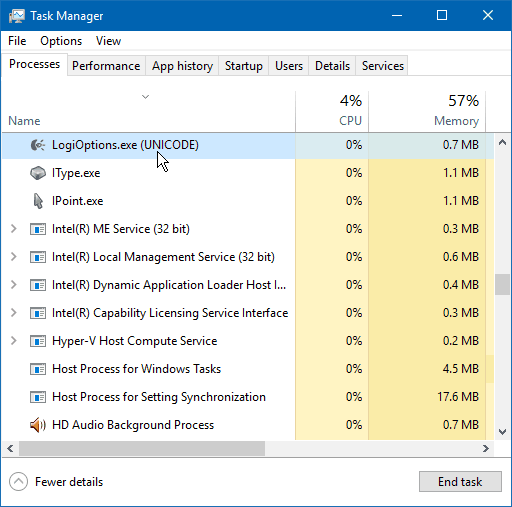Image resolution: width=512 pixels, height=507 pixels.
Task: Select Host Process for Windows Tasks name
Action: 137,369
